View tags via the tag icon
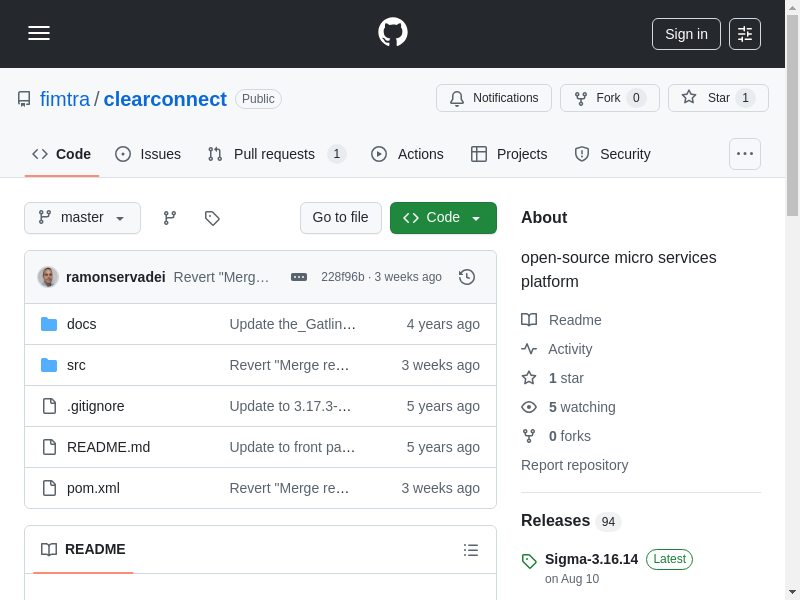 [212, 218]
